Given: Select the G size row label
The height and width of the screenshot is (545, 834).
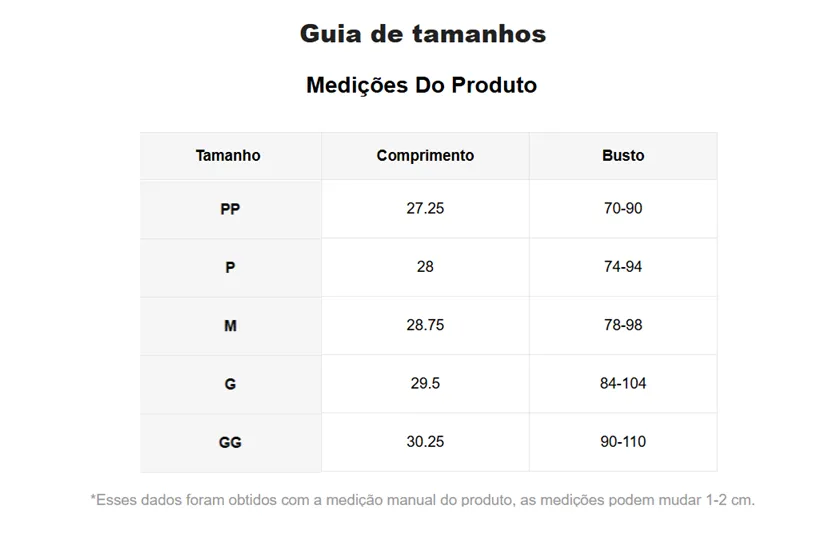Looking at the screenshot, I should coord(230,384).
